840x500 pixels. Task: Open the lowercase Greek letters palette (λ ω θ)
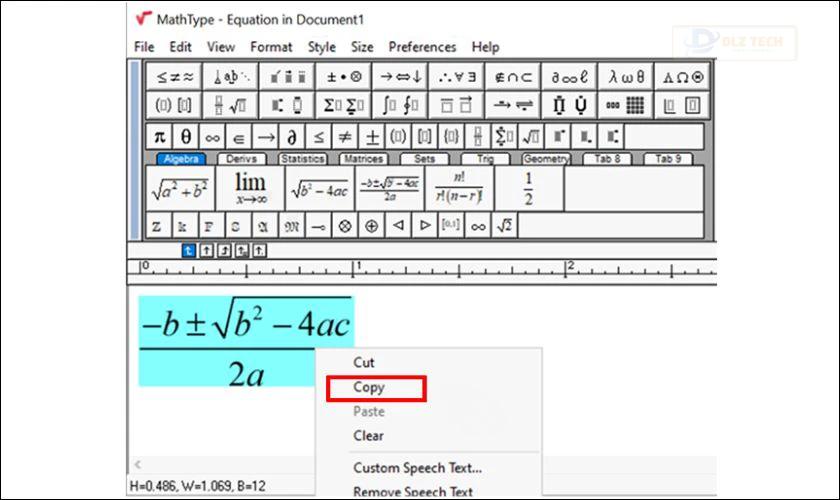(x=626, y=77)
